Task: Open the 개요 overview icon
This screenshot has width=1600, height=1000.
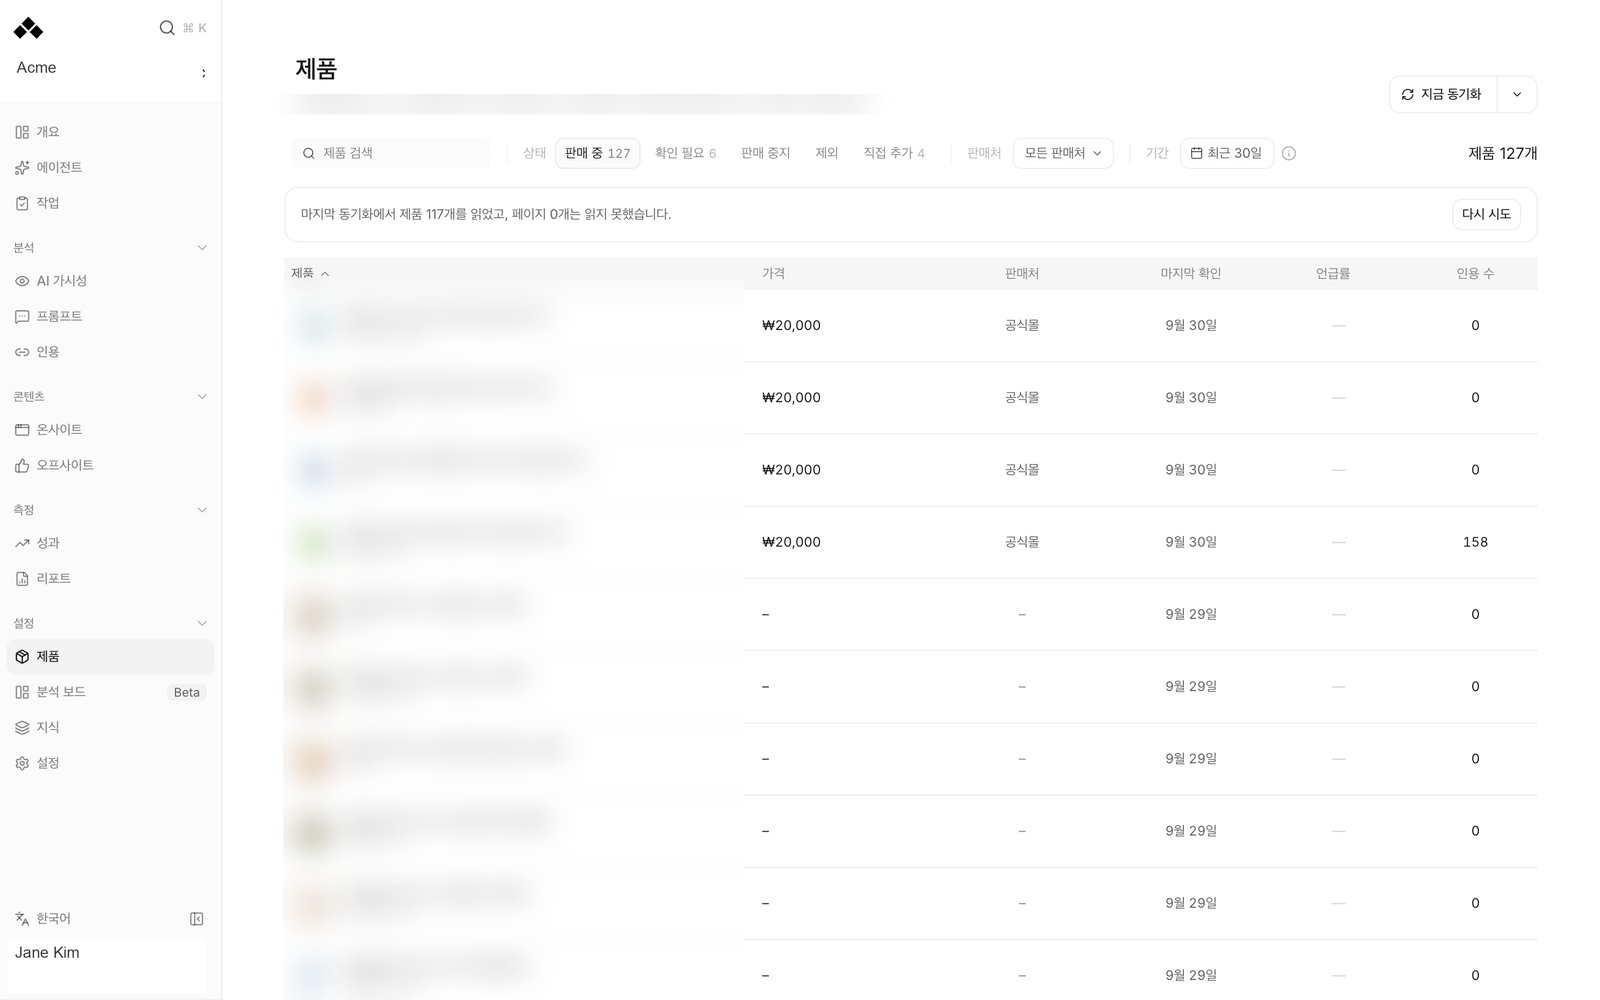Action: 22,132
